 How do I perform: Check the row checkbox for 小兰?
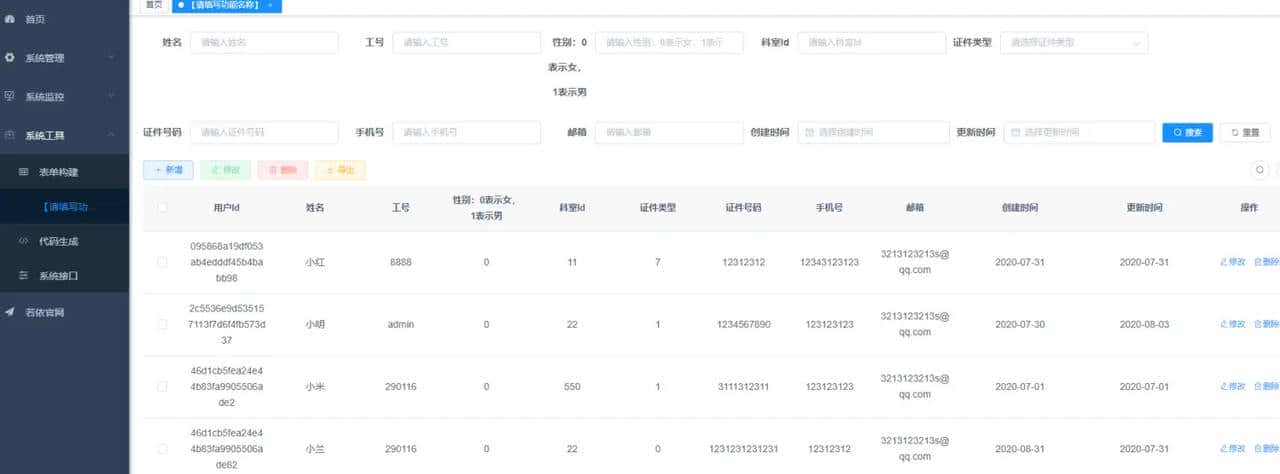pos(162,449)
